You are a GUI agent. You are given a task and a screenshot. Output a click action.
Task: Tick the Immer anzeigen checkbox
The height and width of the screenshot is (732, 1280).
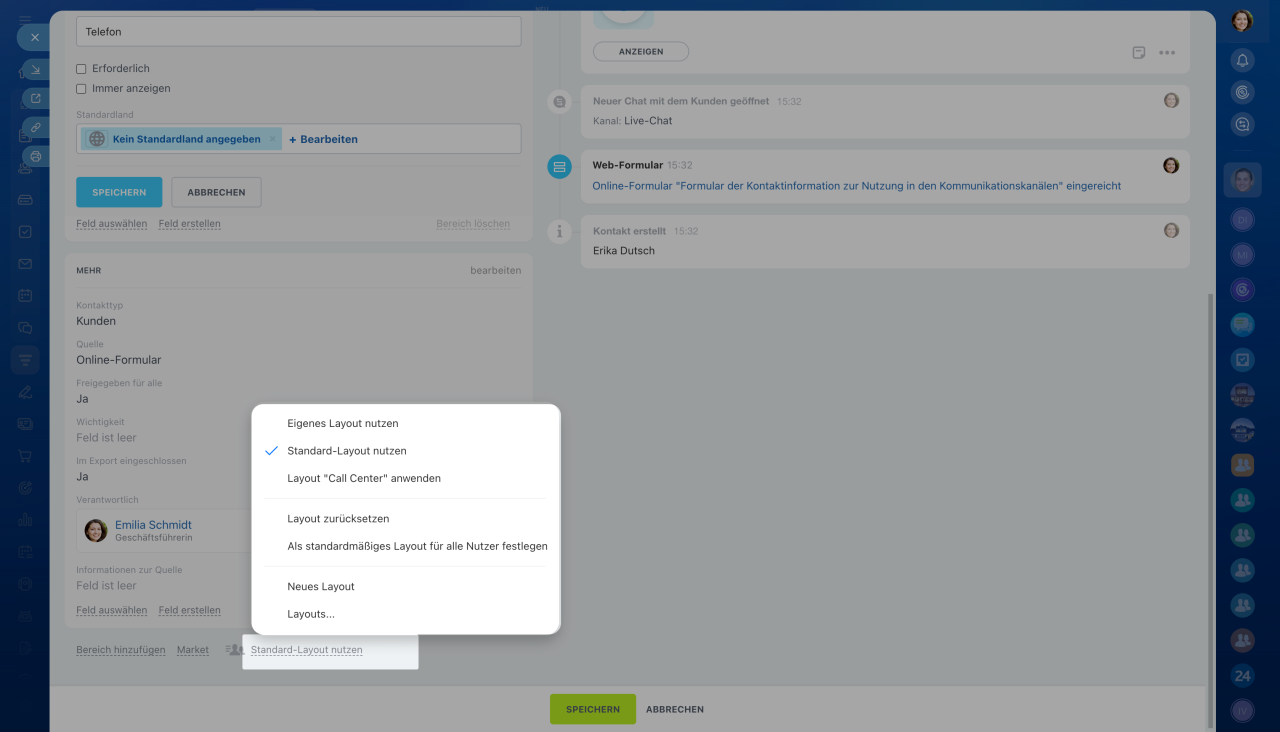click(81, 89)
